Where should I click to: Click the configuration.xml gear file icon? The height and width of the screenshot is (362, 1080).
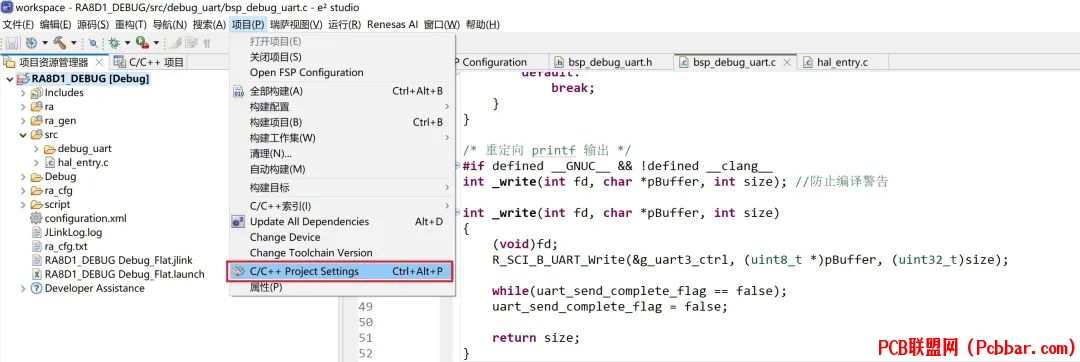tap(36, 218)
